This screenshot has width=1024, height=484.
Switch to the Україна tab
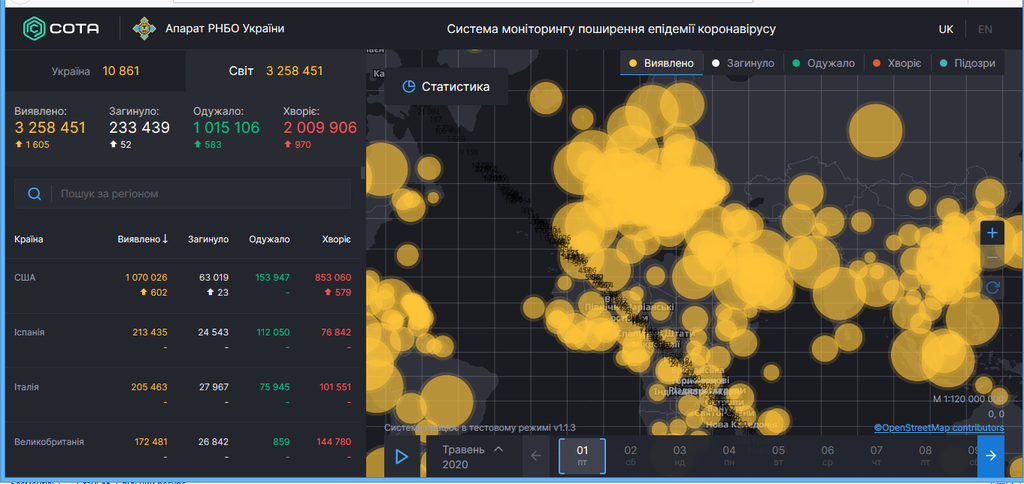tap(92, 71)
